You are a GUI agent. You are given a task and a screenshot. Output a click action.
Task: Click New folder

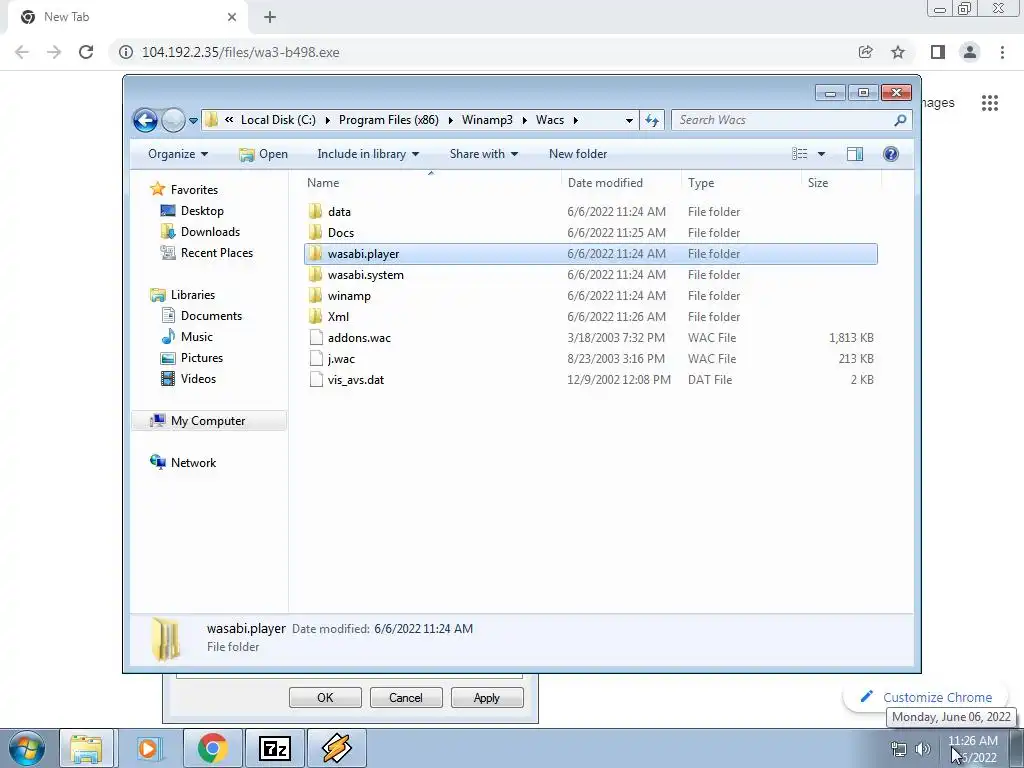[578, 154]
